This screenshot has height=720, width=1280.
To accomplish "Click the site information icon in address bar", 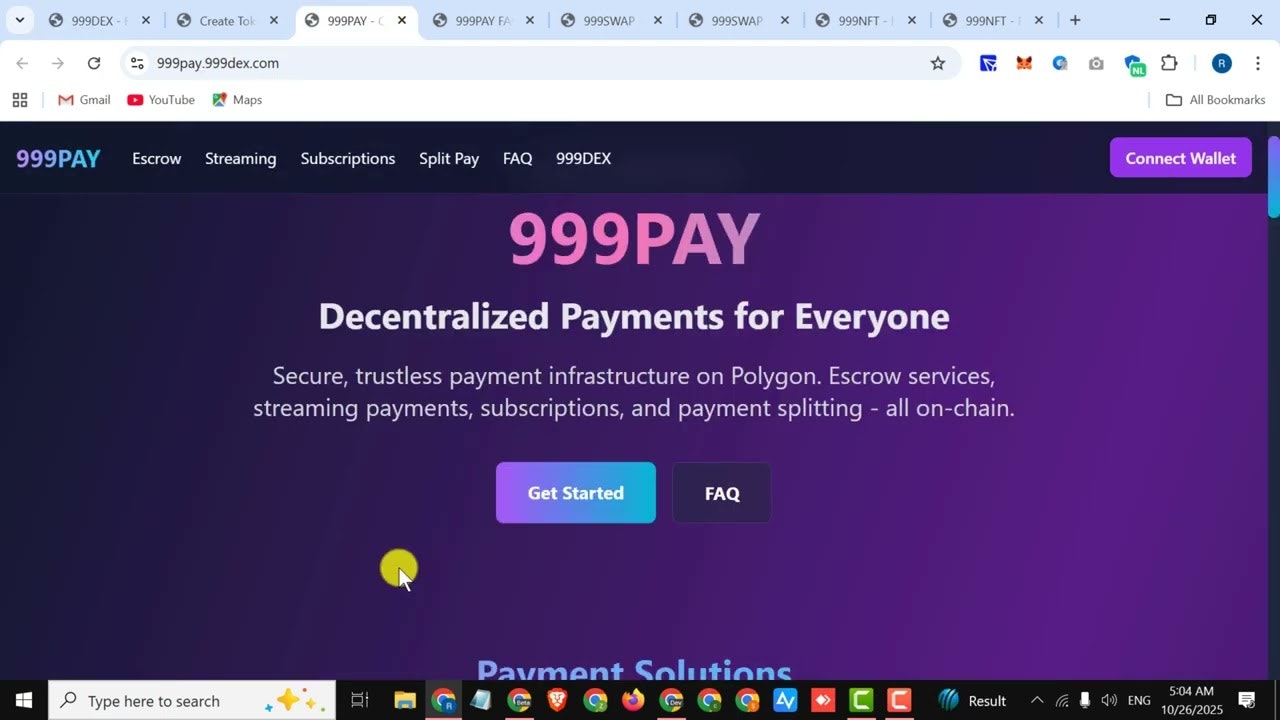I will tap(137, 63).
